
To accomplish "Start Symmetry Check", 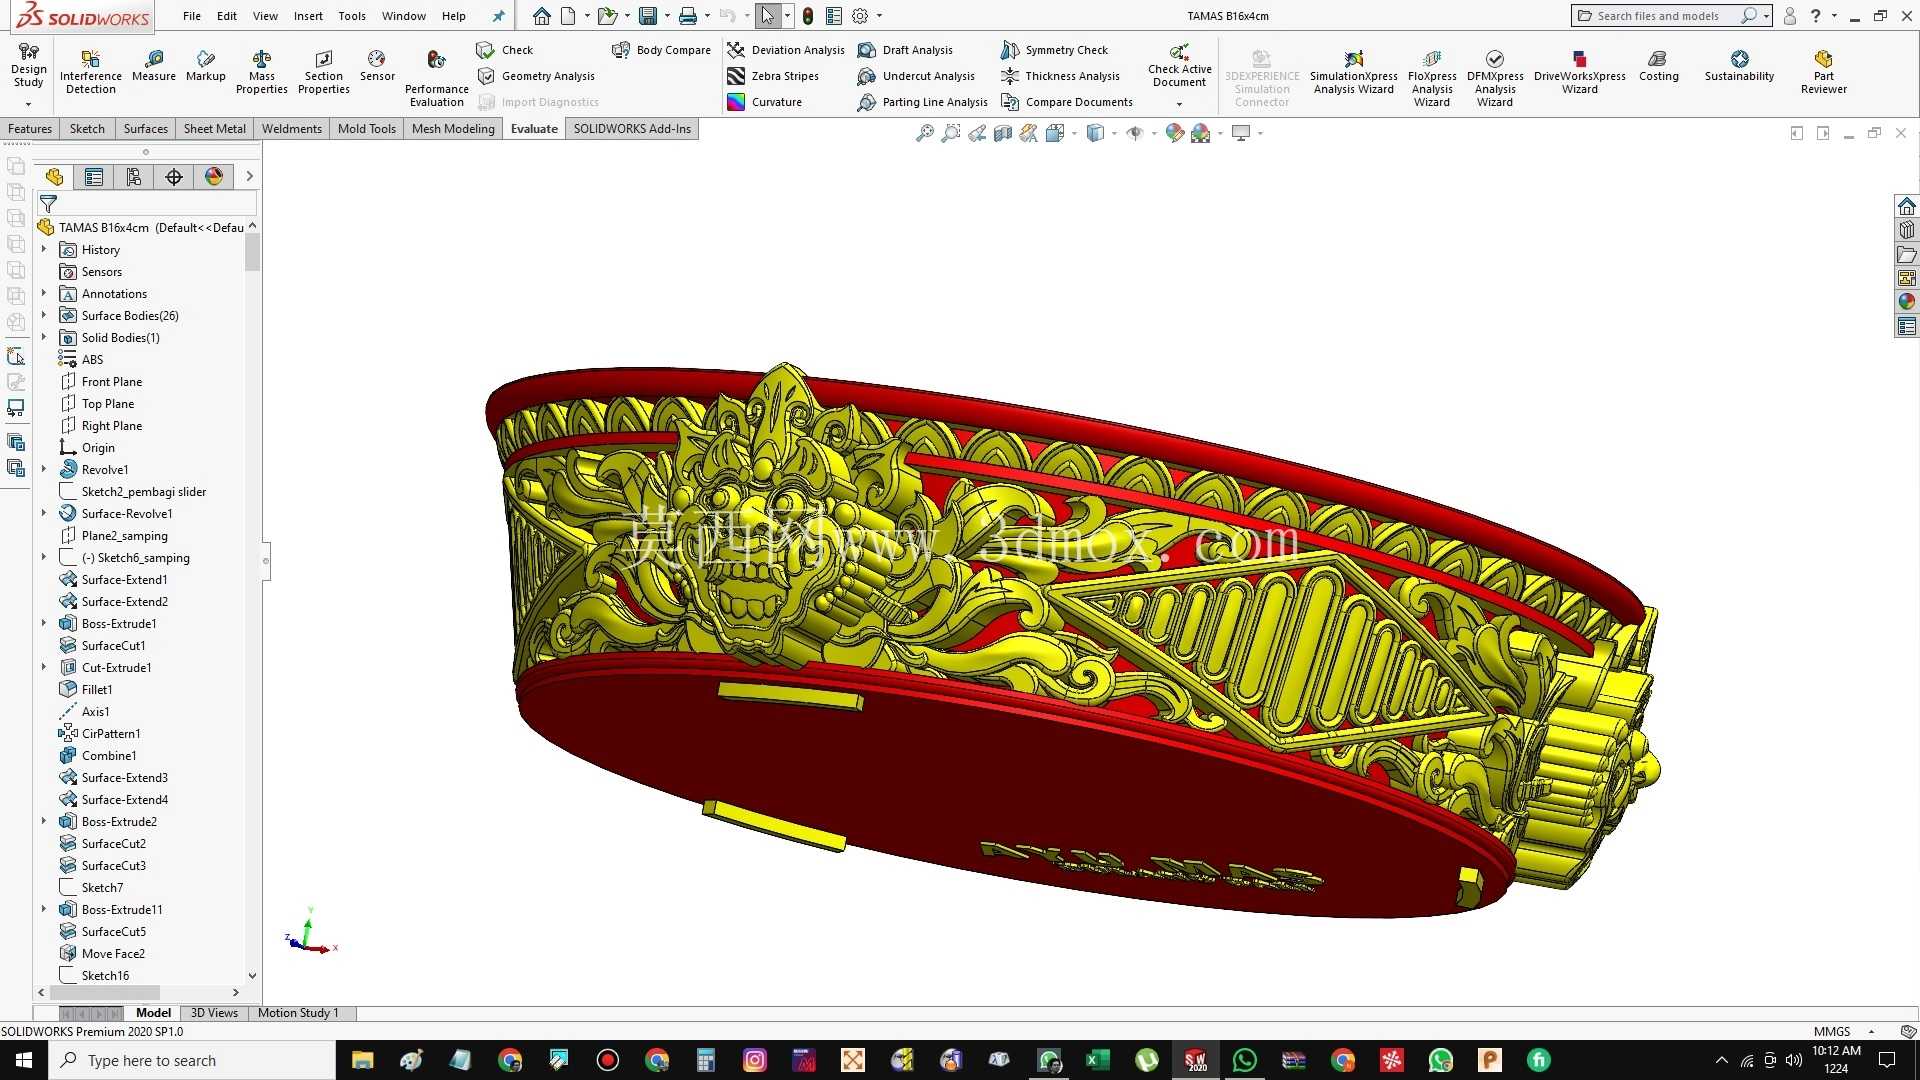I will 1054,50.
